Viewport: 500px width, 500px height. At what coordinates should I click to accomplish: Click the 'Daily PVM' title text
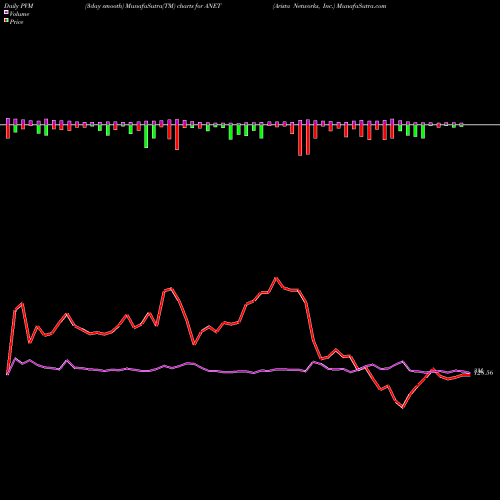19,6
